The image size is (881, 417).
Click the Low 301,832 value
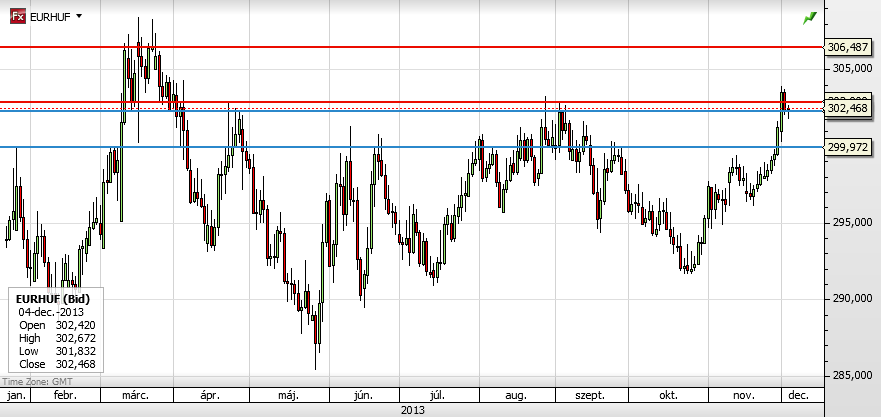(x=75, y=351)
